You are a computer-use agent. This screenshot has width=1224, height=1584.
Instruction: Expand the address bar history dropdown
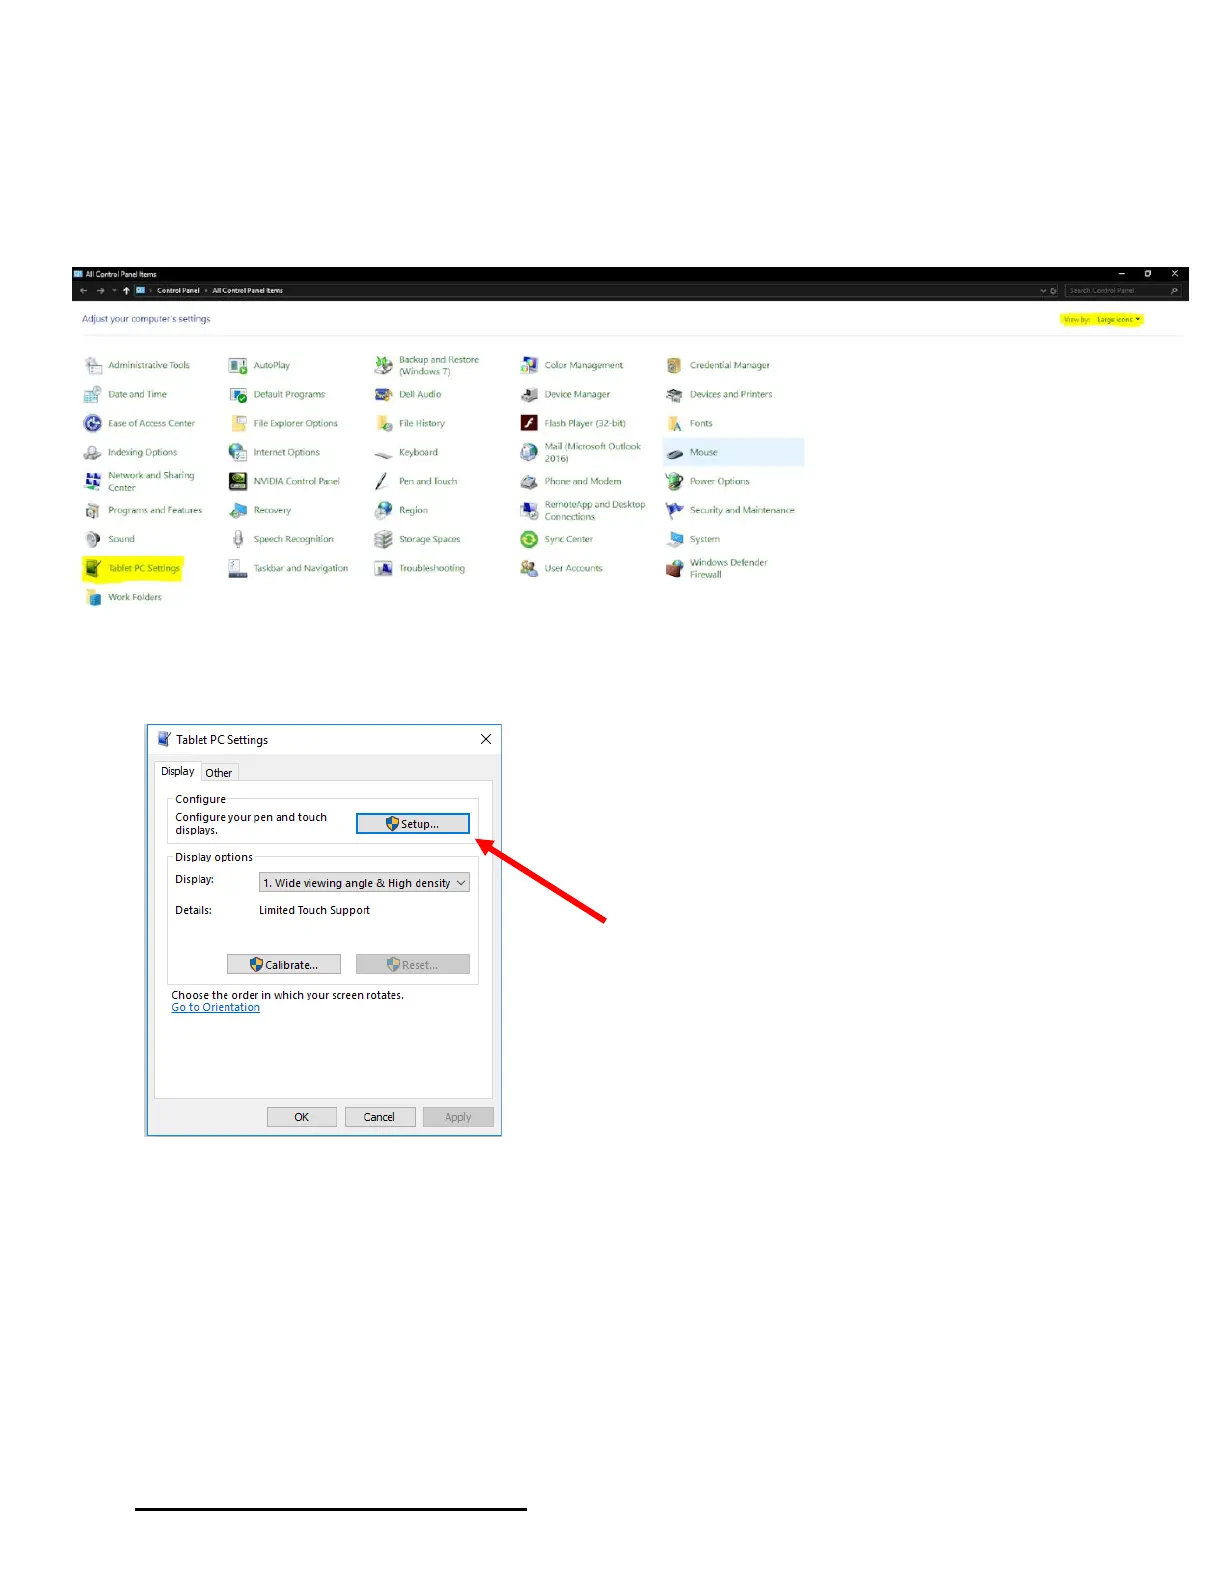click(x=1043, y=291)
